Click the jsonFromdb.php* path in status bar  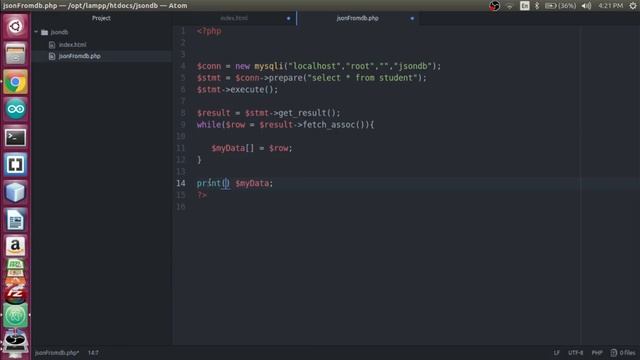[57, 353]
